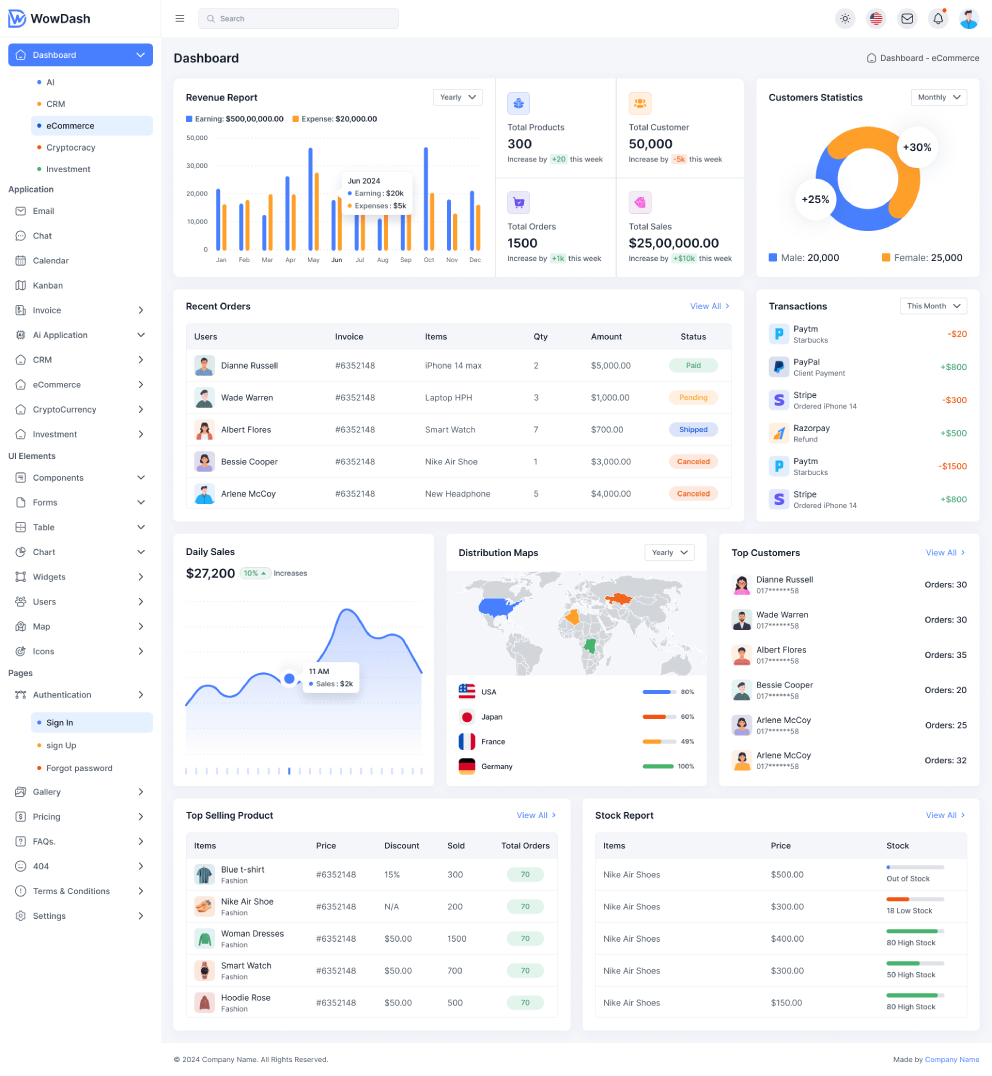Click the Daily Sales chart data point

(290, 679)
